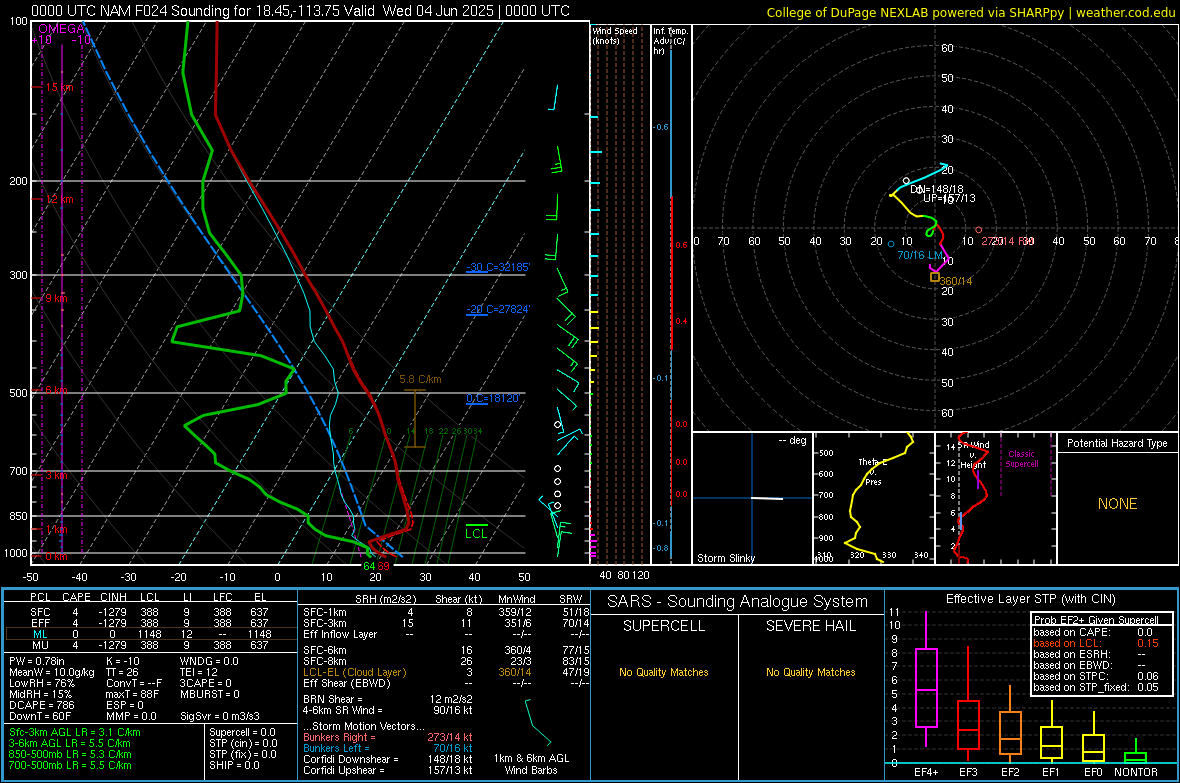Click the 'SARS - Sounding Analogue System' heading
1180x783 pixels.
click(x=738, y=601)
